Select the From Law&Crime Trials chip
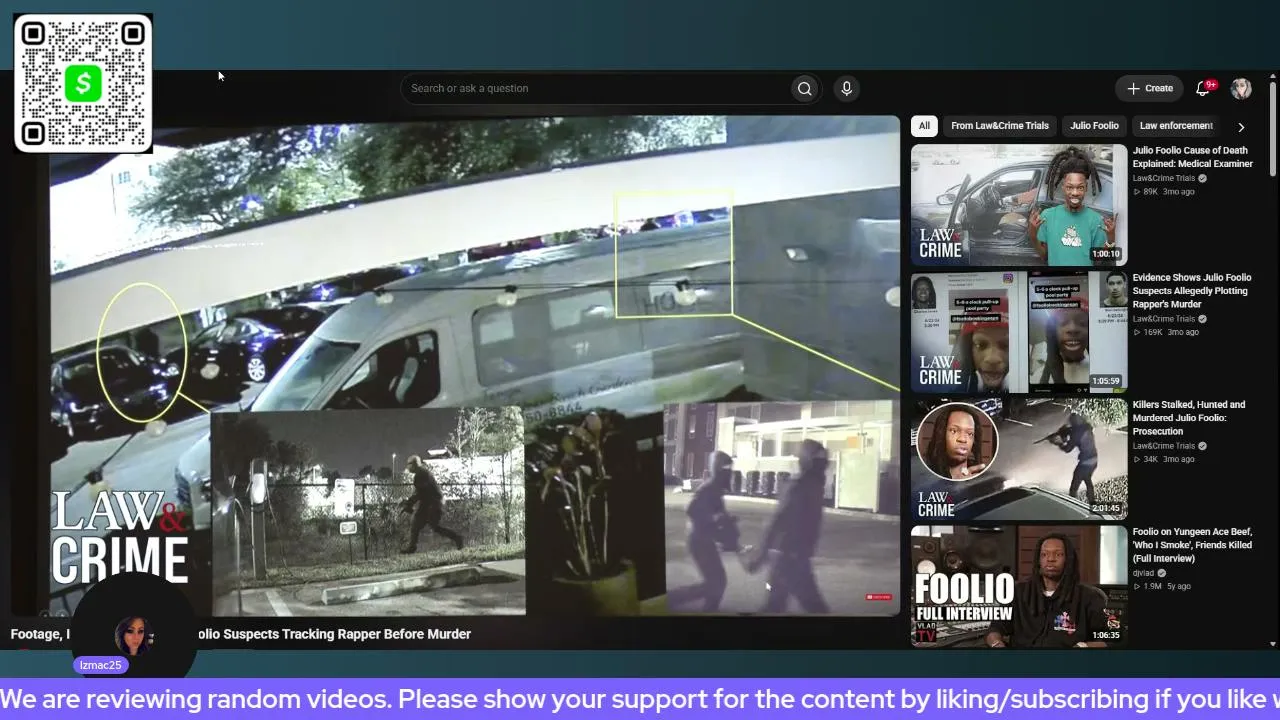Screen dimensions: 1280x720 coord(1000,126)
